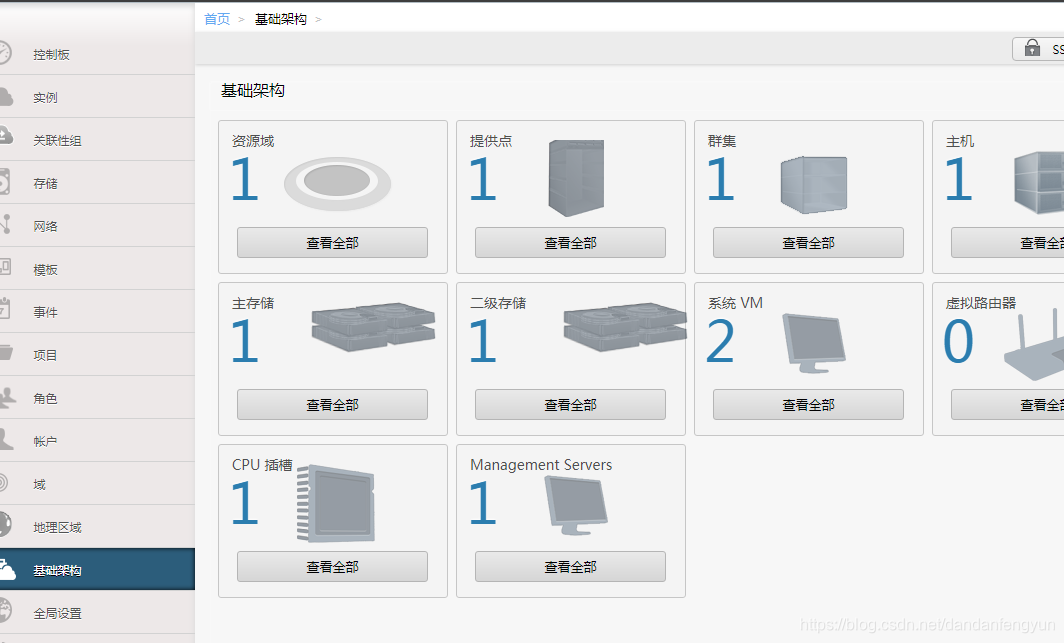Click 查看全部 under Management Servers
Viewport: 1064px width, 643px height.
(x=570, y=566)
